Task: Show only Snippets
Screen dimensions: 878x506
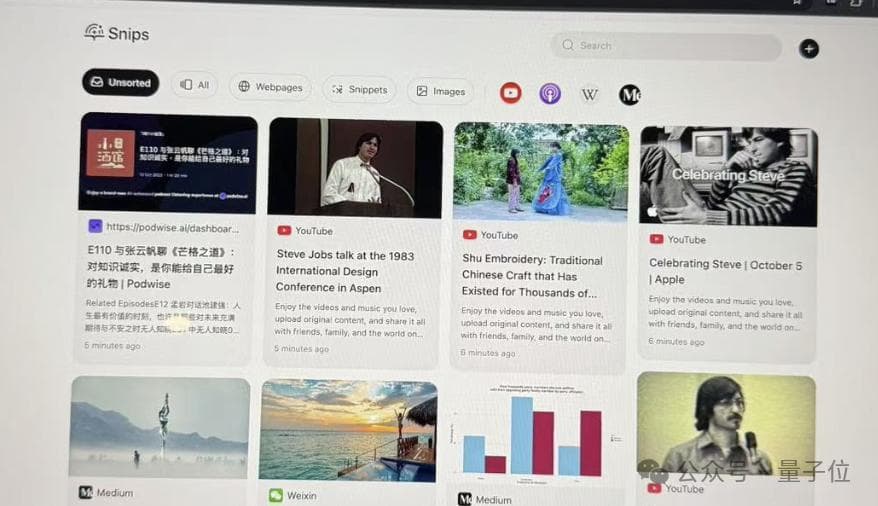Action: coord(359,90)
